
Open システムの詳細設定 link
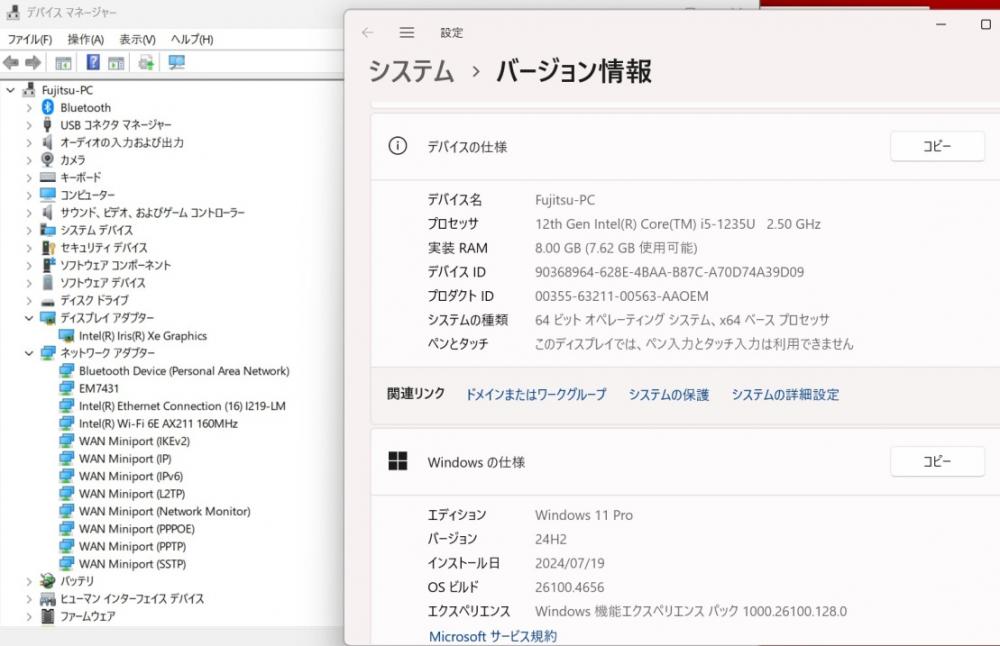(785, 395)
